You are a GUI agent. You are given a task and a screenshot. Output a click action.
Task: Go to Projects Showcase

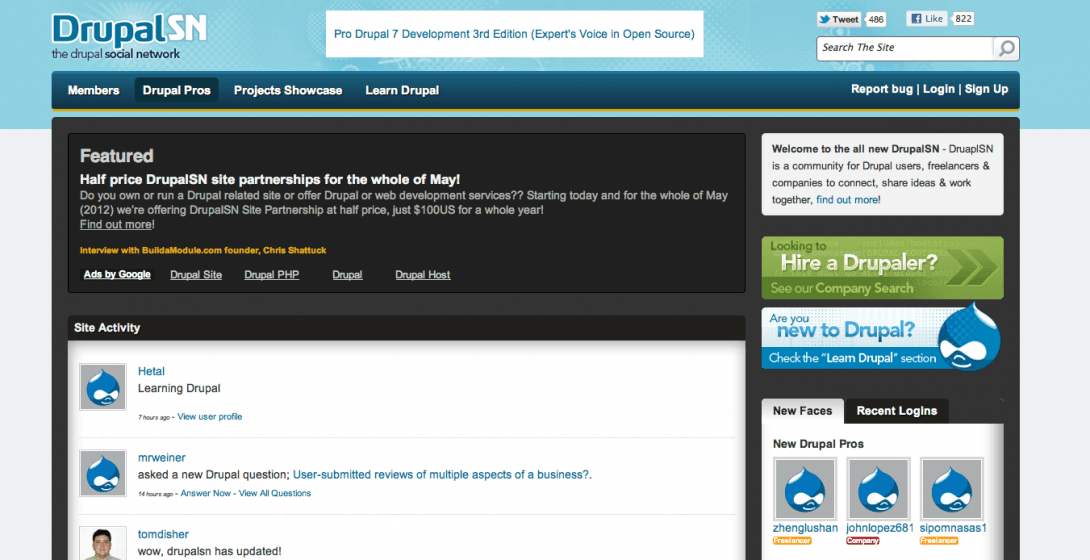pos(288,90)
